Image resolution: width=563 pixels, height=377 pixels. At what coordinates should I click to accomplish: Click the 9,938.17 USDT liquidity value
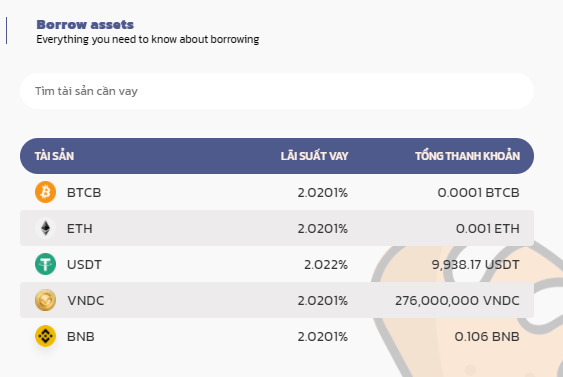click(475, 265)
